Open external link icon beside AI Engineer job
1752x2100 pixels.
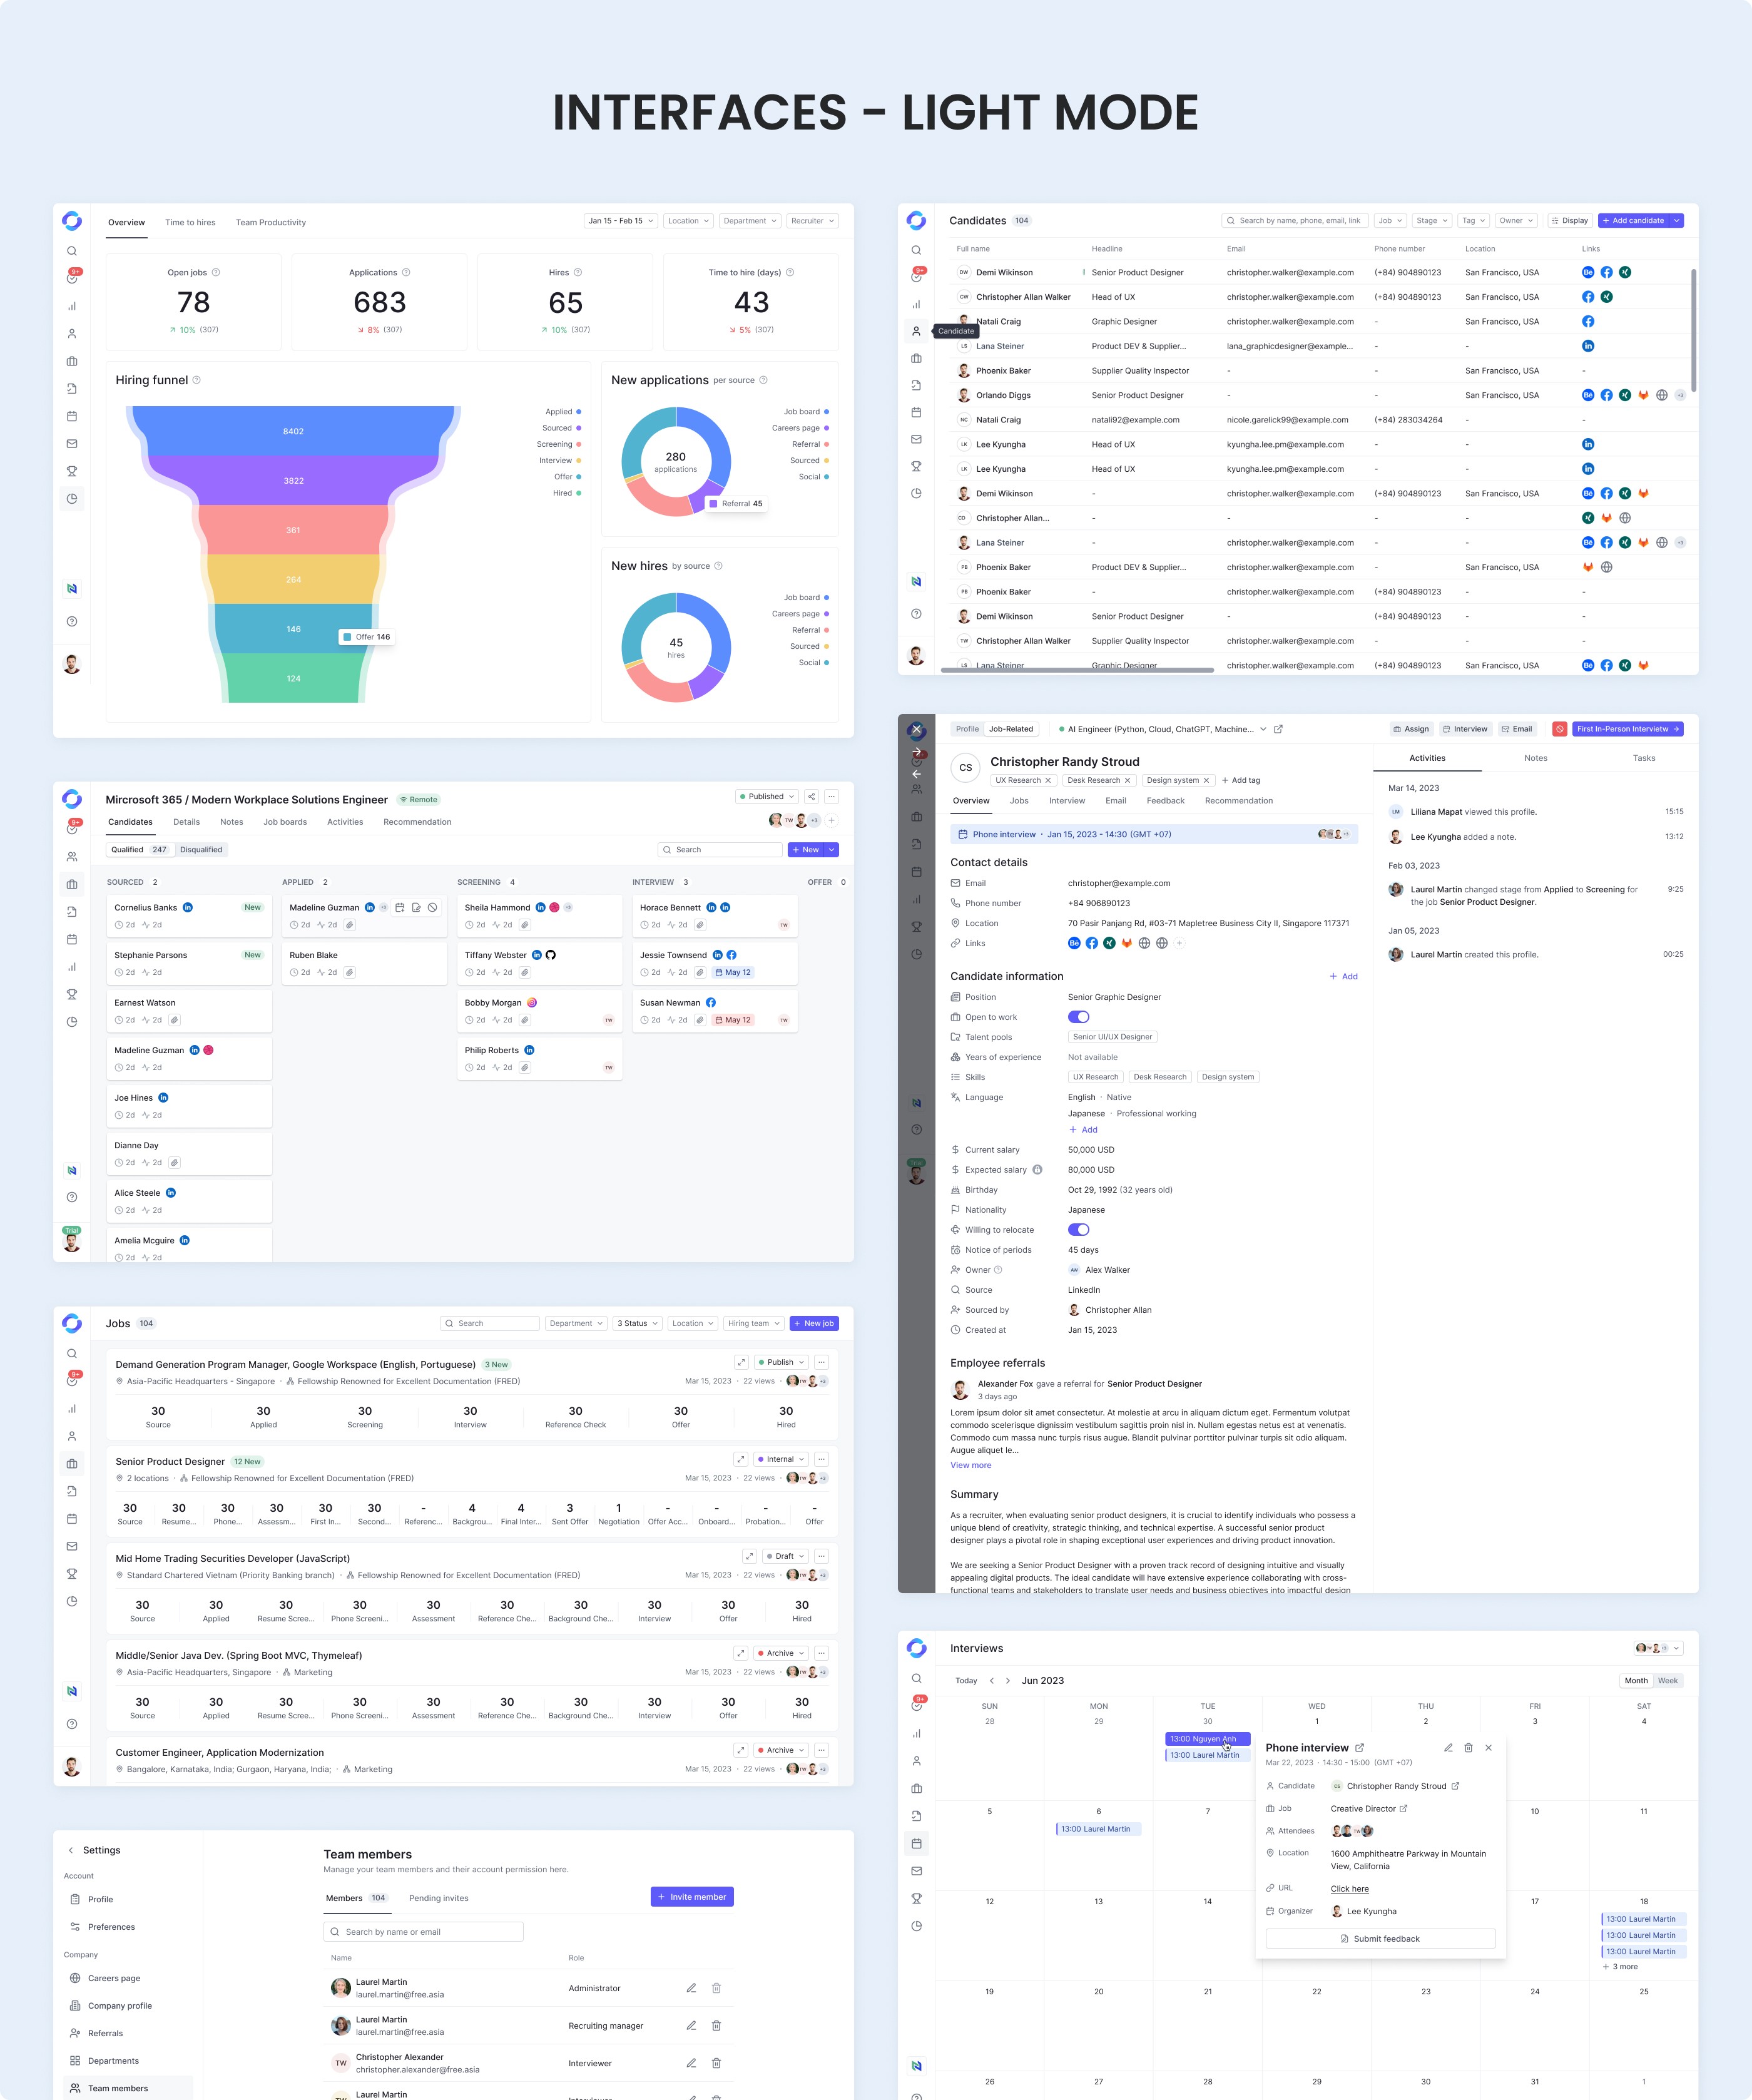pos(1278,729)
